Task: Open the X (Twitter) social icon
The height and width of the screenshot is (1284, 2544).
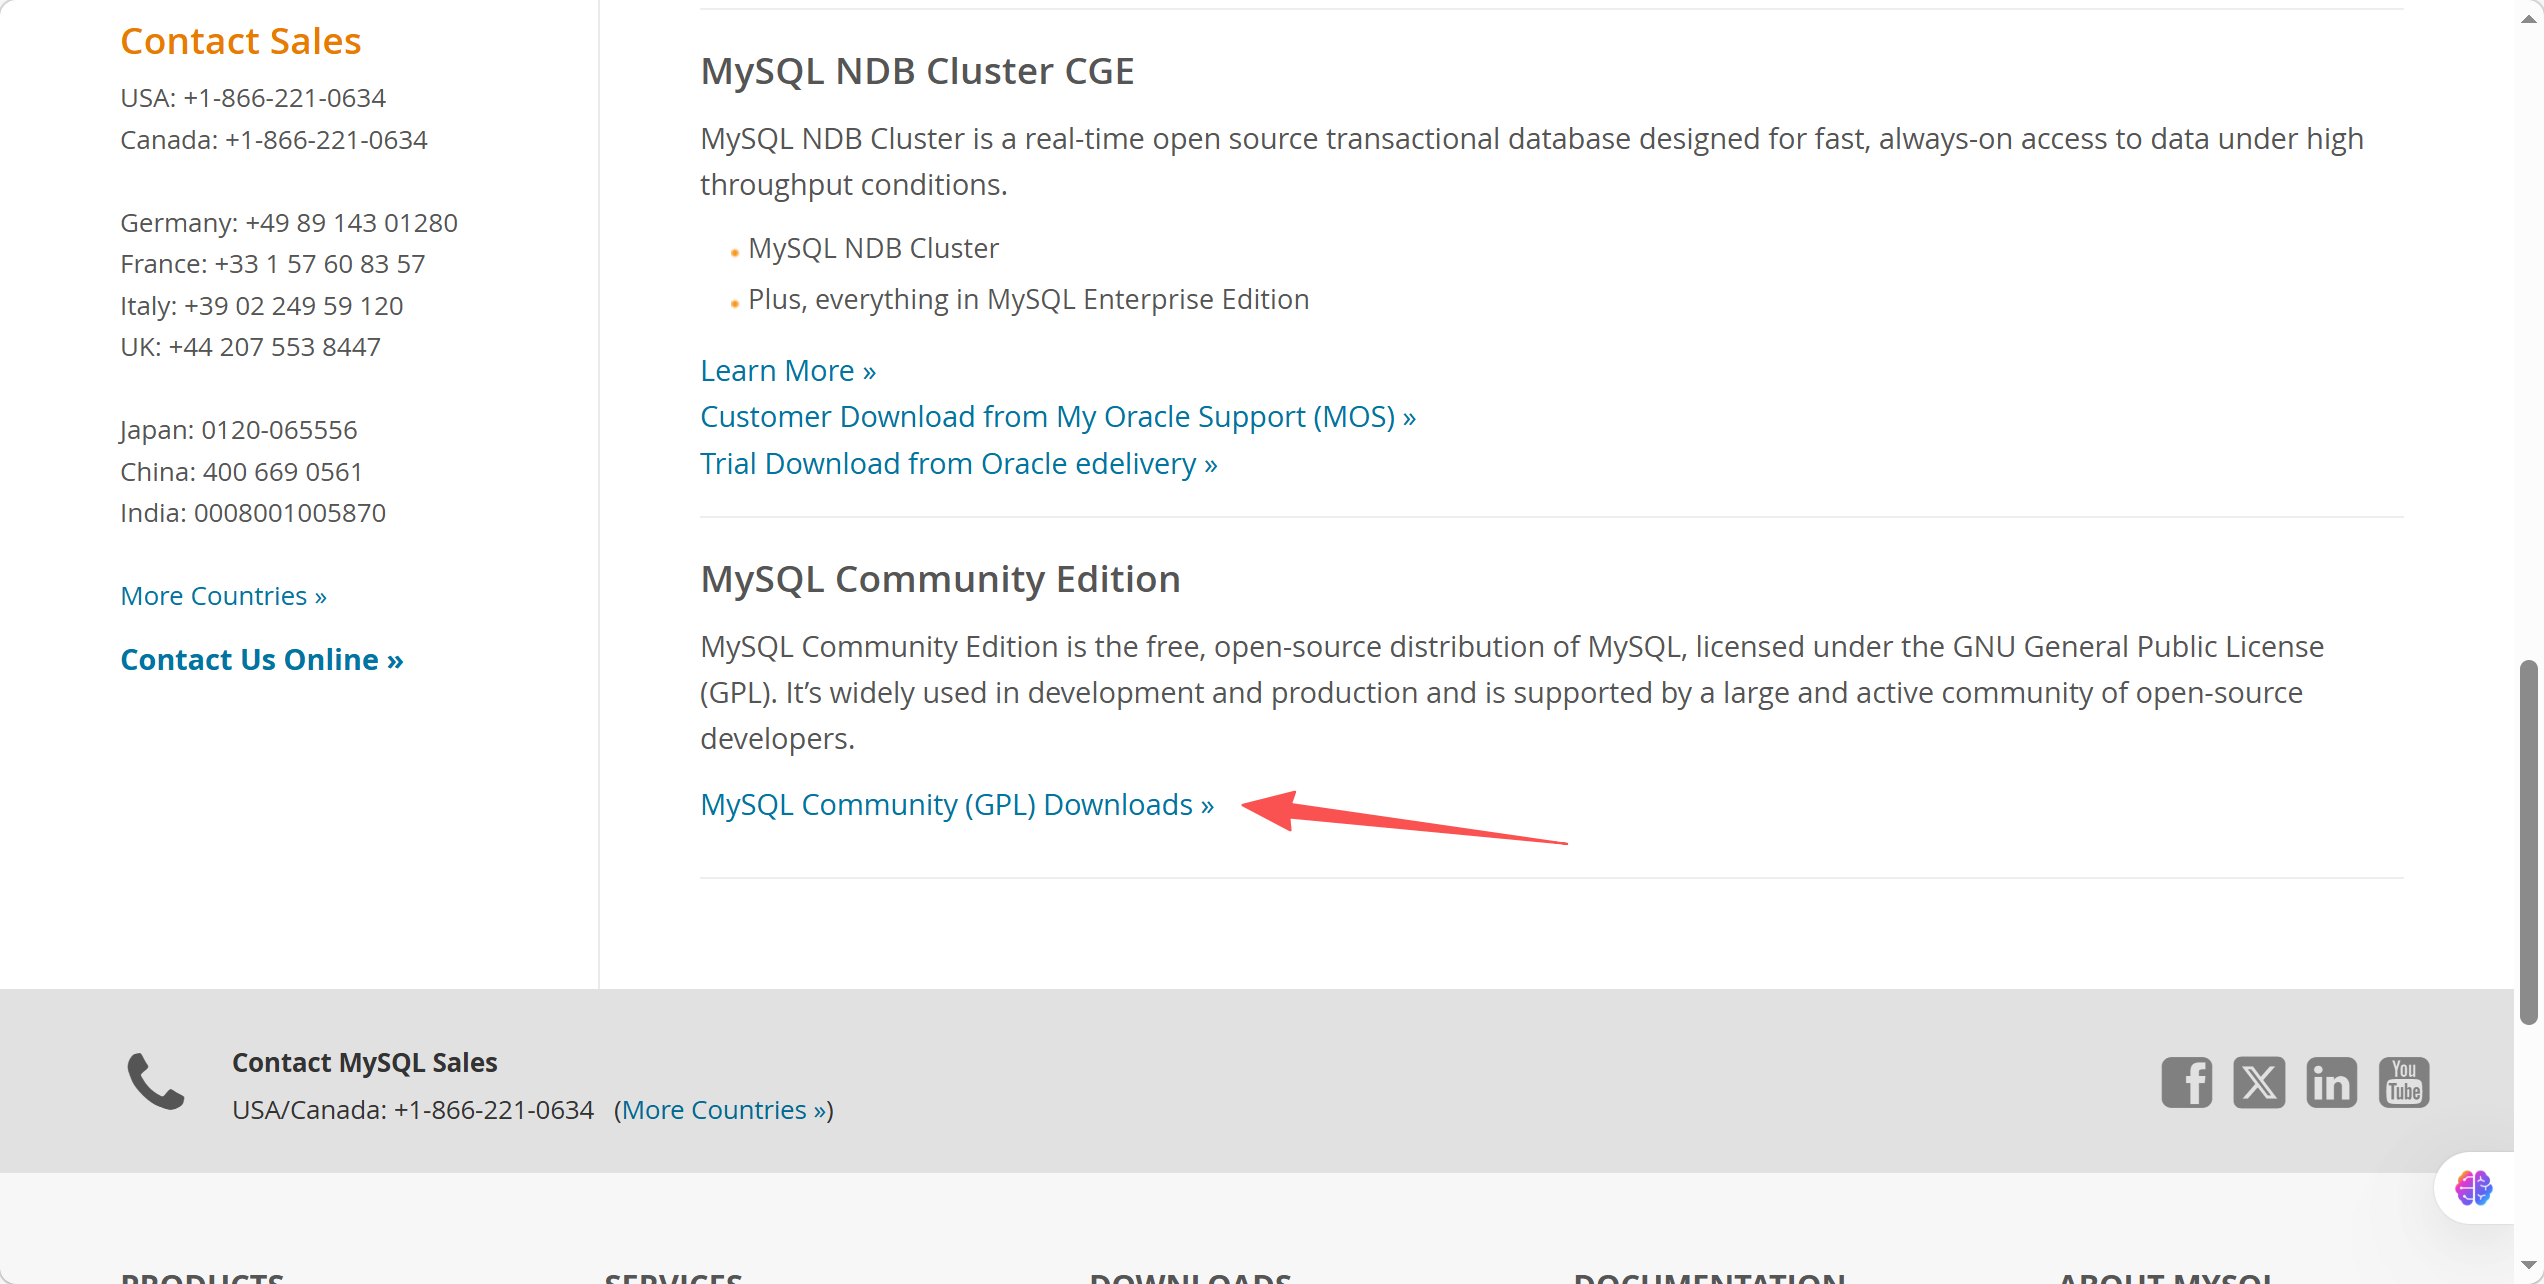Action: coord(2259,1082)
